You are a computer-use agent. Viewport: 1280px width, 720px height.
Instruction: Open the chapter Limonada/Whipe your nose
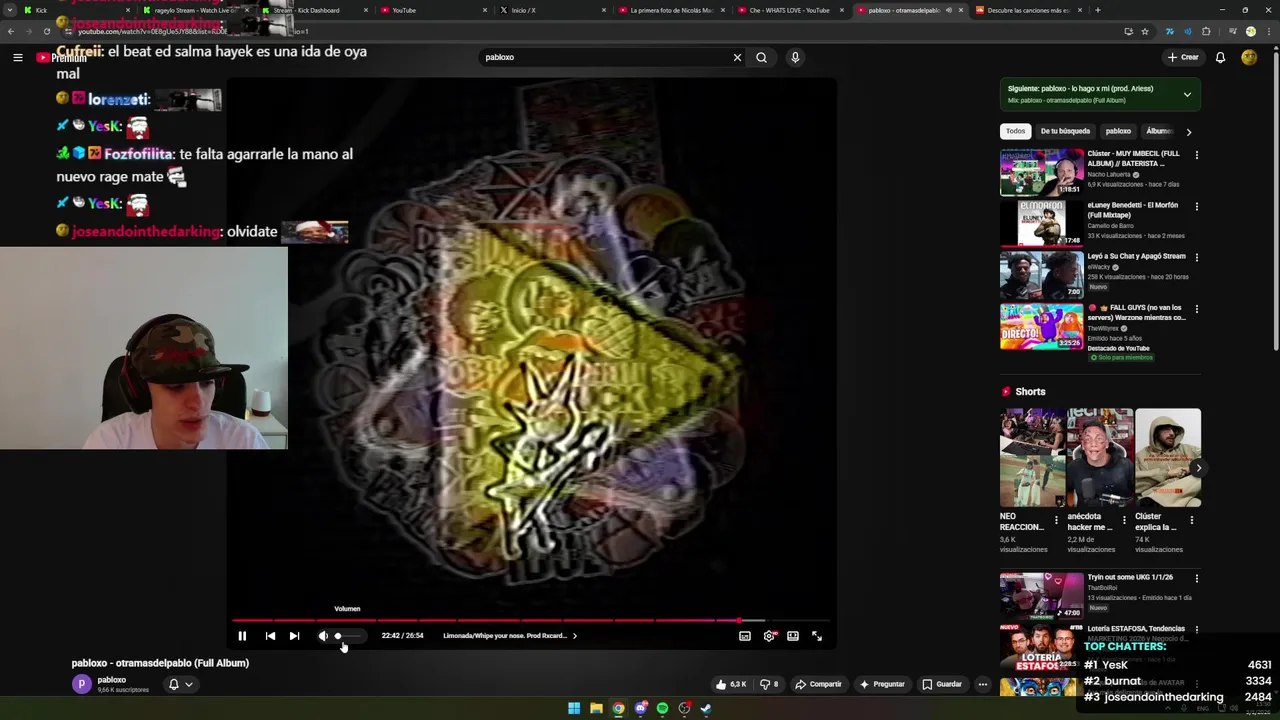pyautogui.click(x=510, y=636)
